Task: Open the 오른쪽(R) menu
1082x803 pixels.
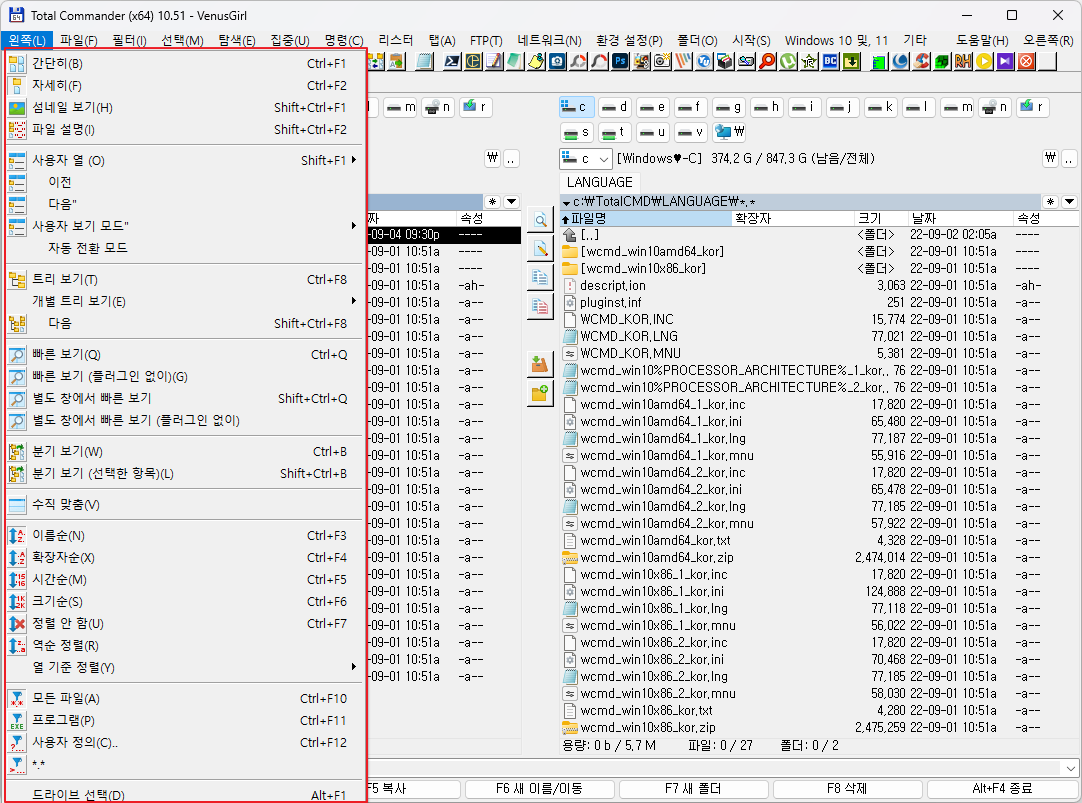Action: [1047, 40]
